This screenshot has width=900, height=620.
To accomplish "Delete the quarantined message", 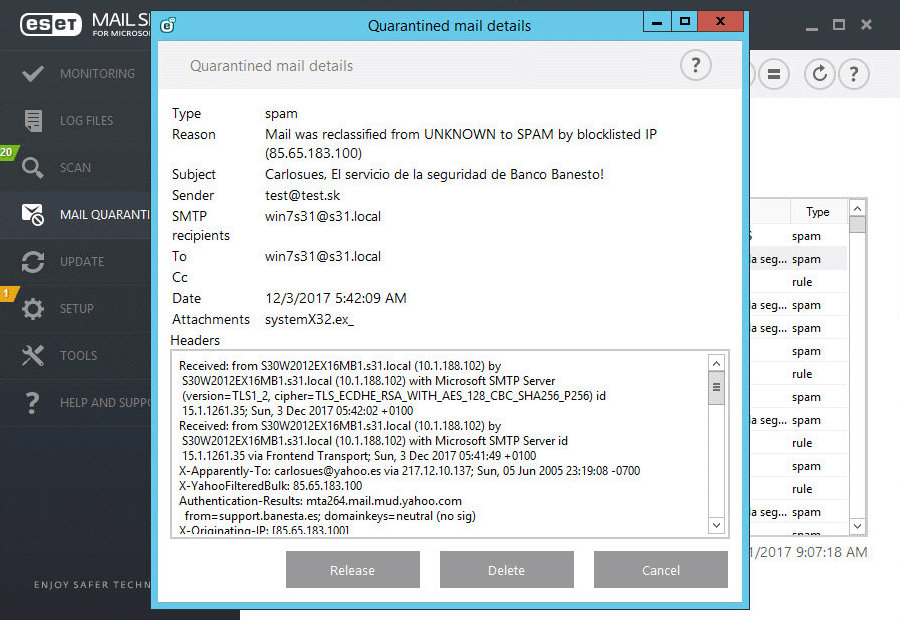I will (x=506, y=569).
